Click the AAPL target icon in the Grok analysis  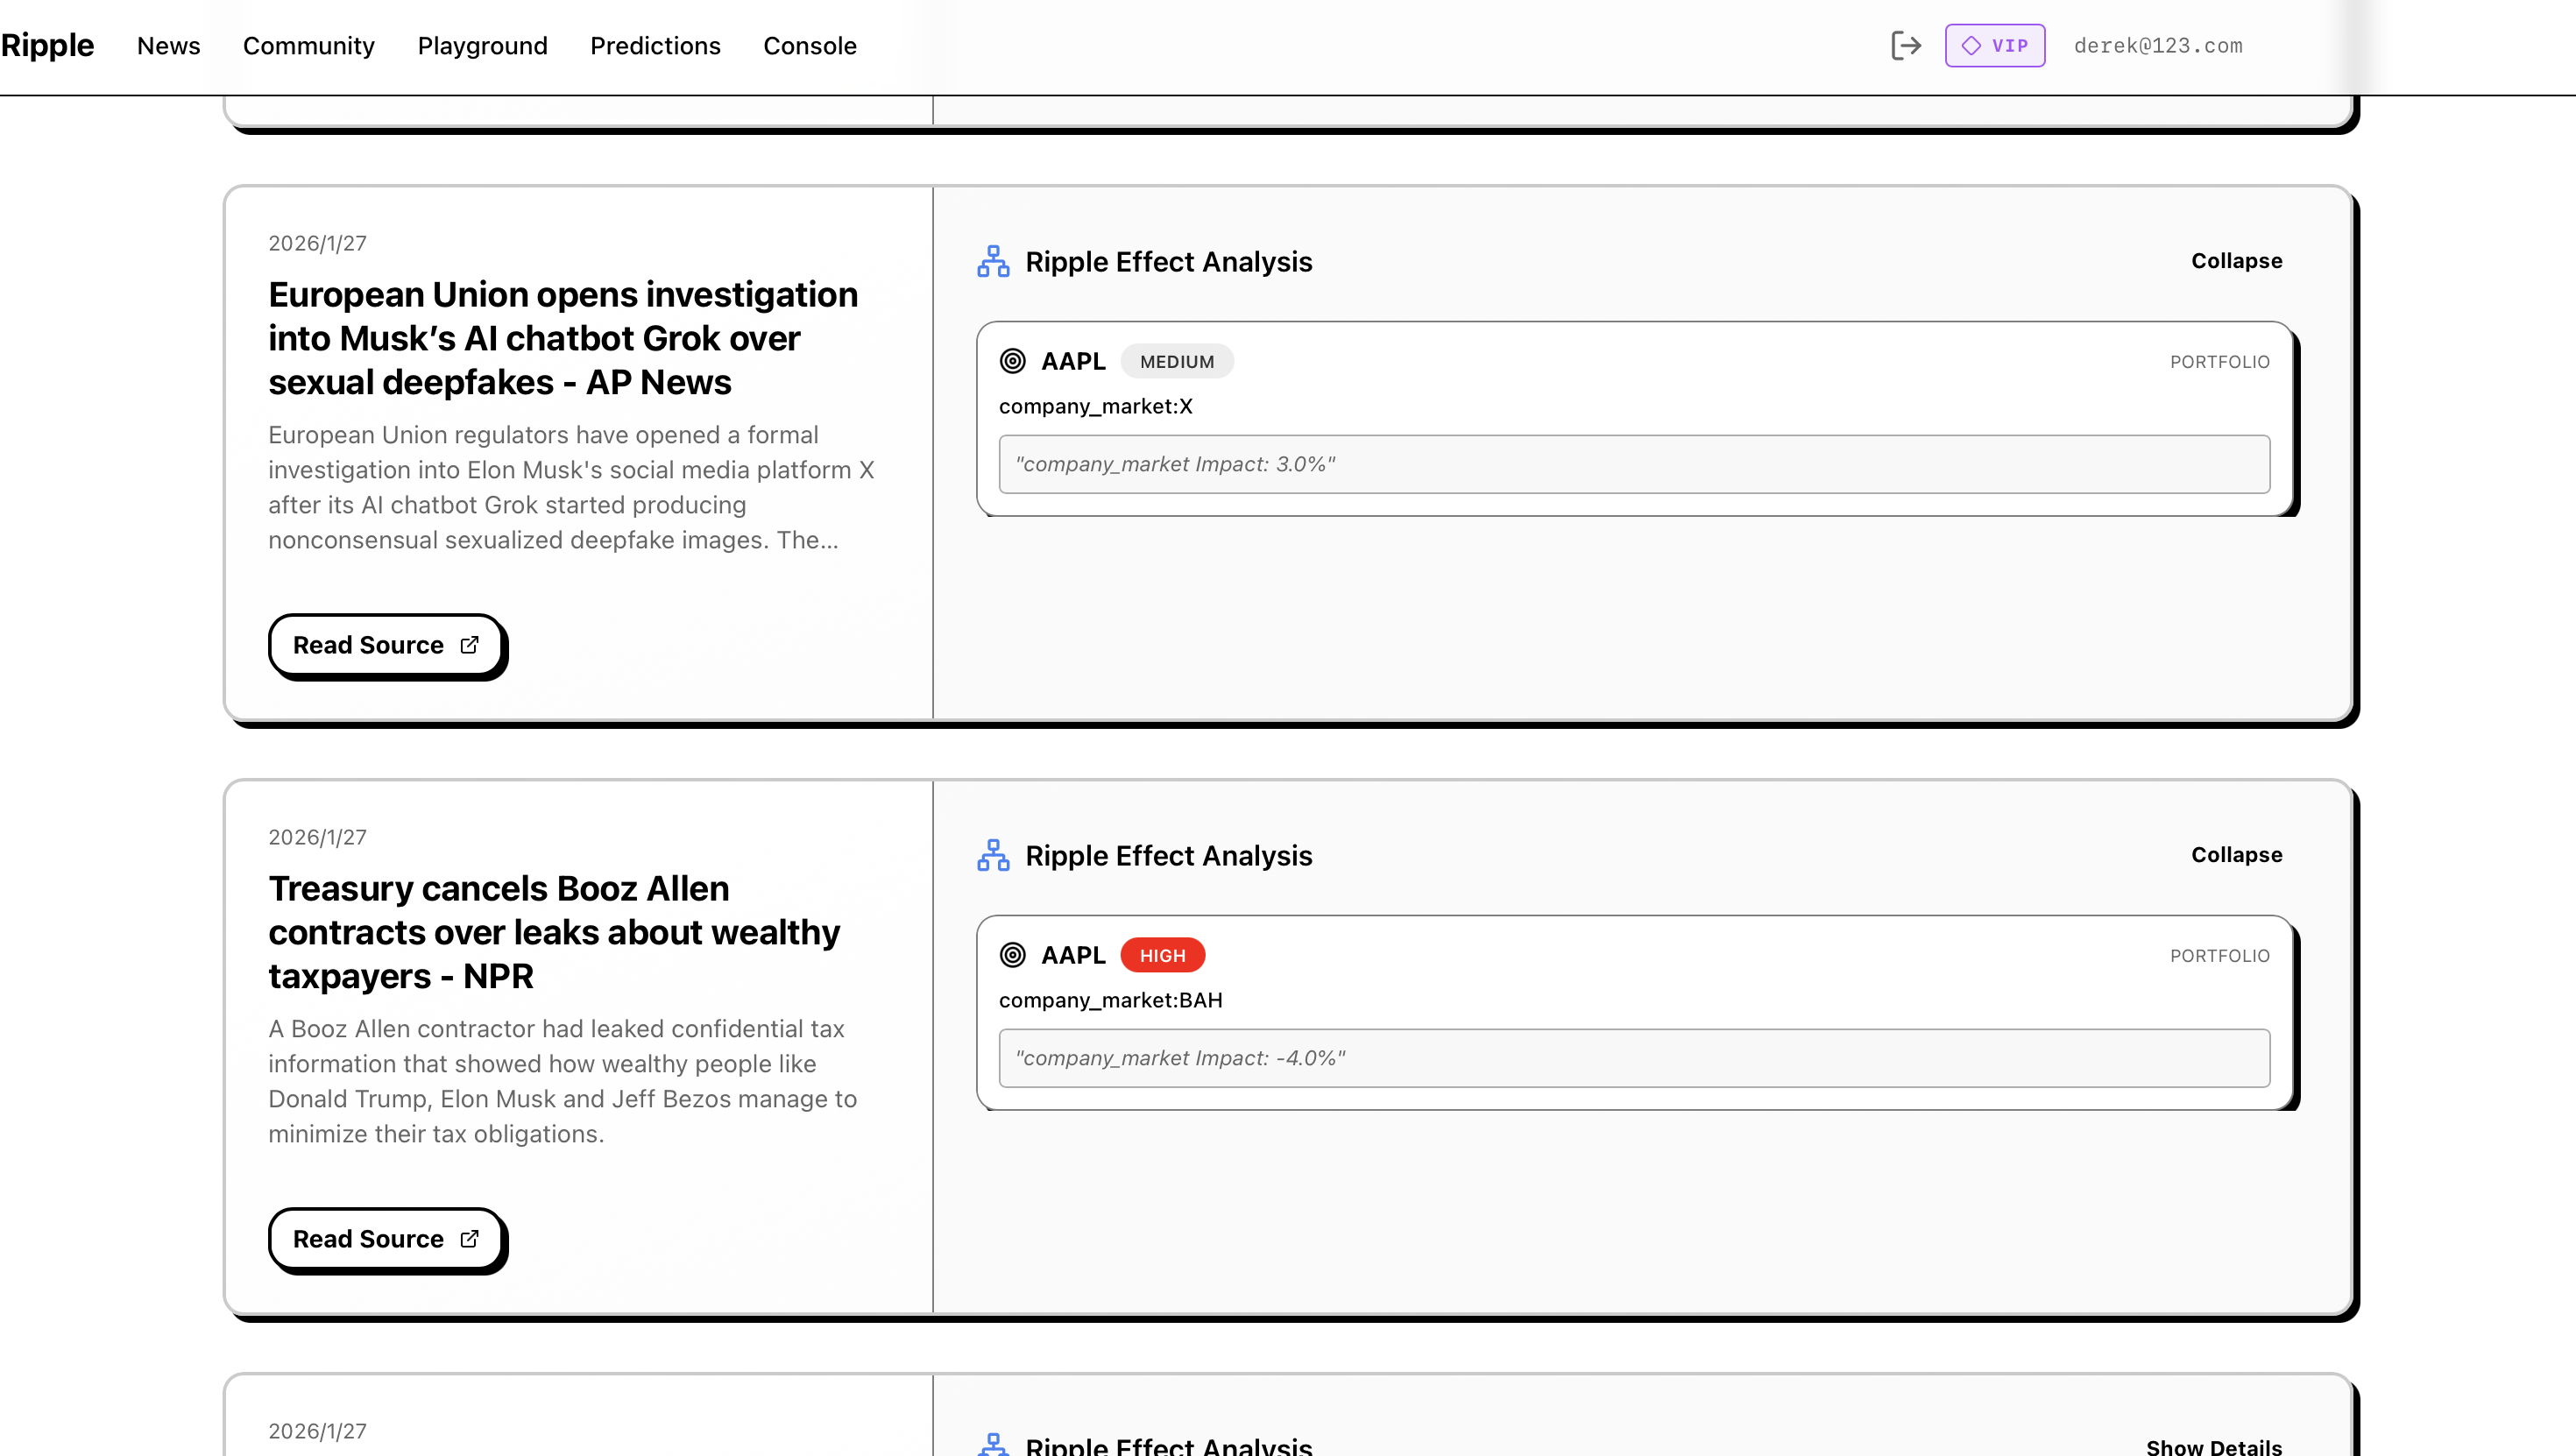click(x=1012, y=361)
